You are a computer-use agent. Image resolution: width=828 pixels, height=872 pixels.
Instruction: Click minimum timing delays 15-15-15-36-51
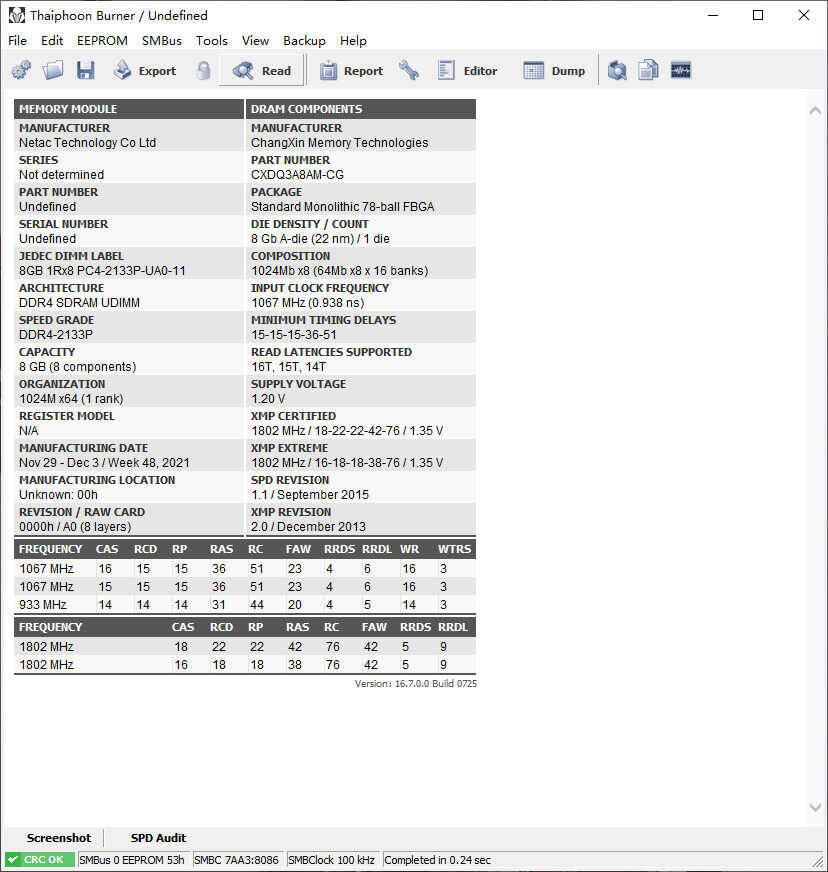294,335
